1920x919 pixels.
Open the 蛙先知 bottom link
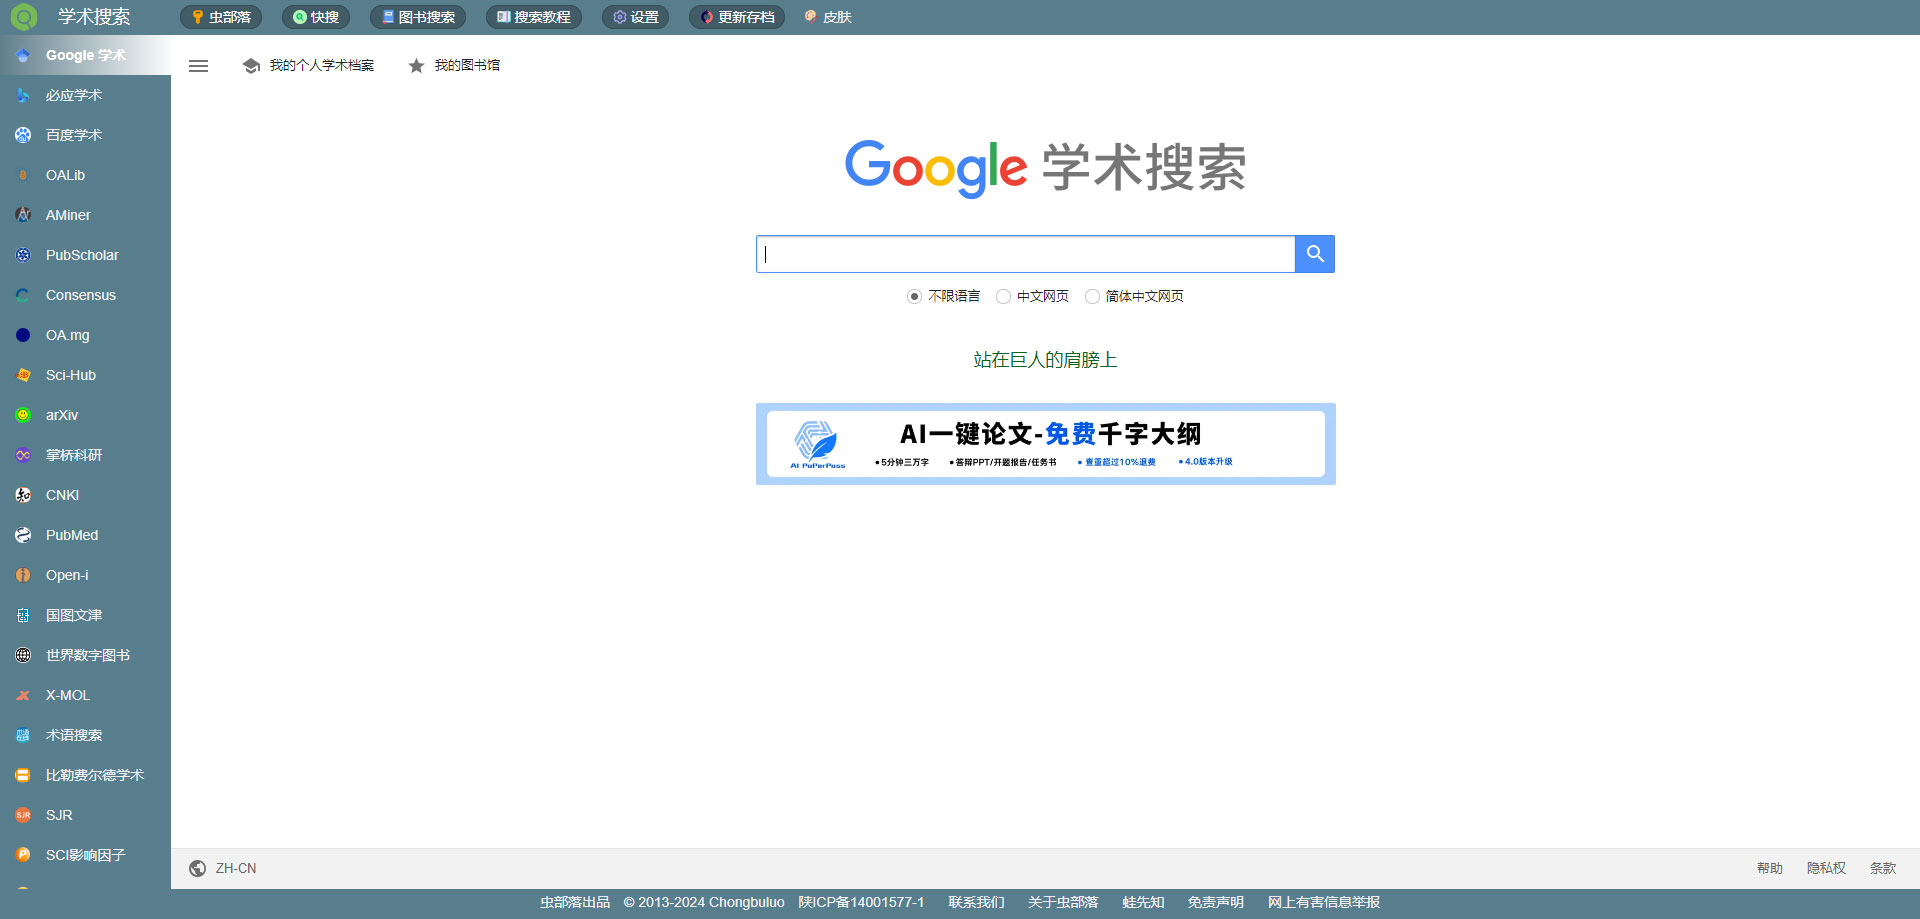[1143, 902]
